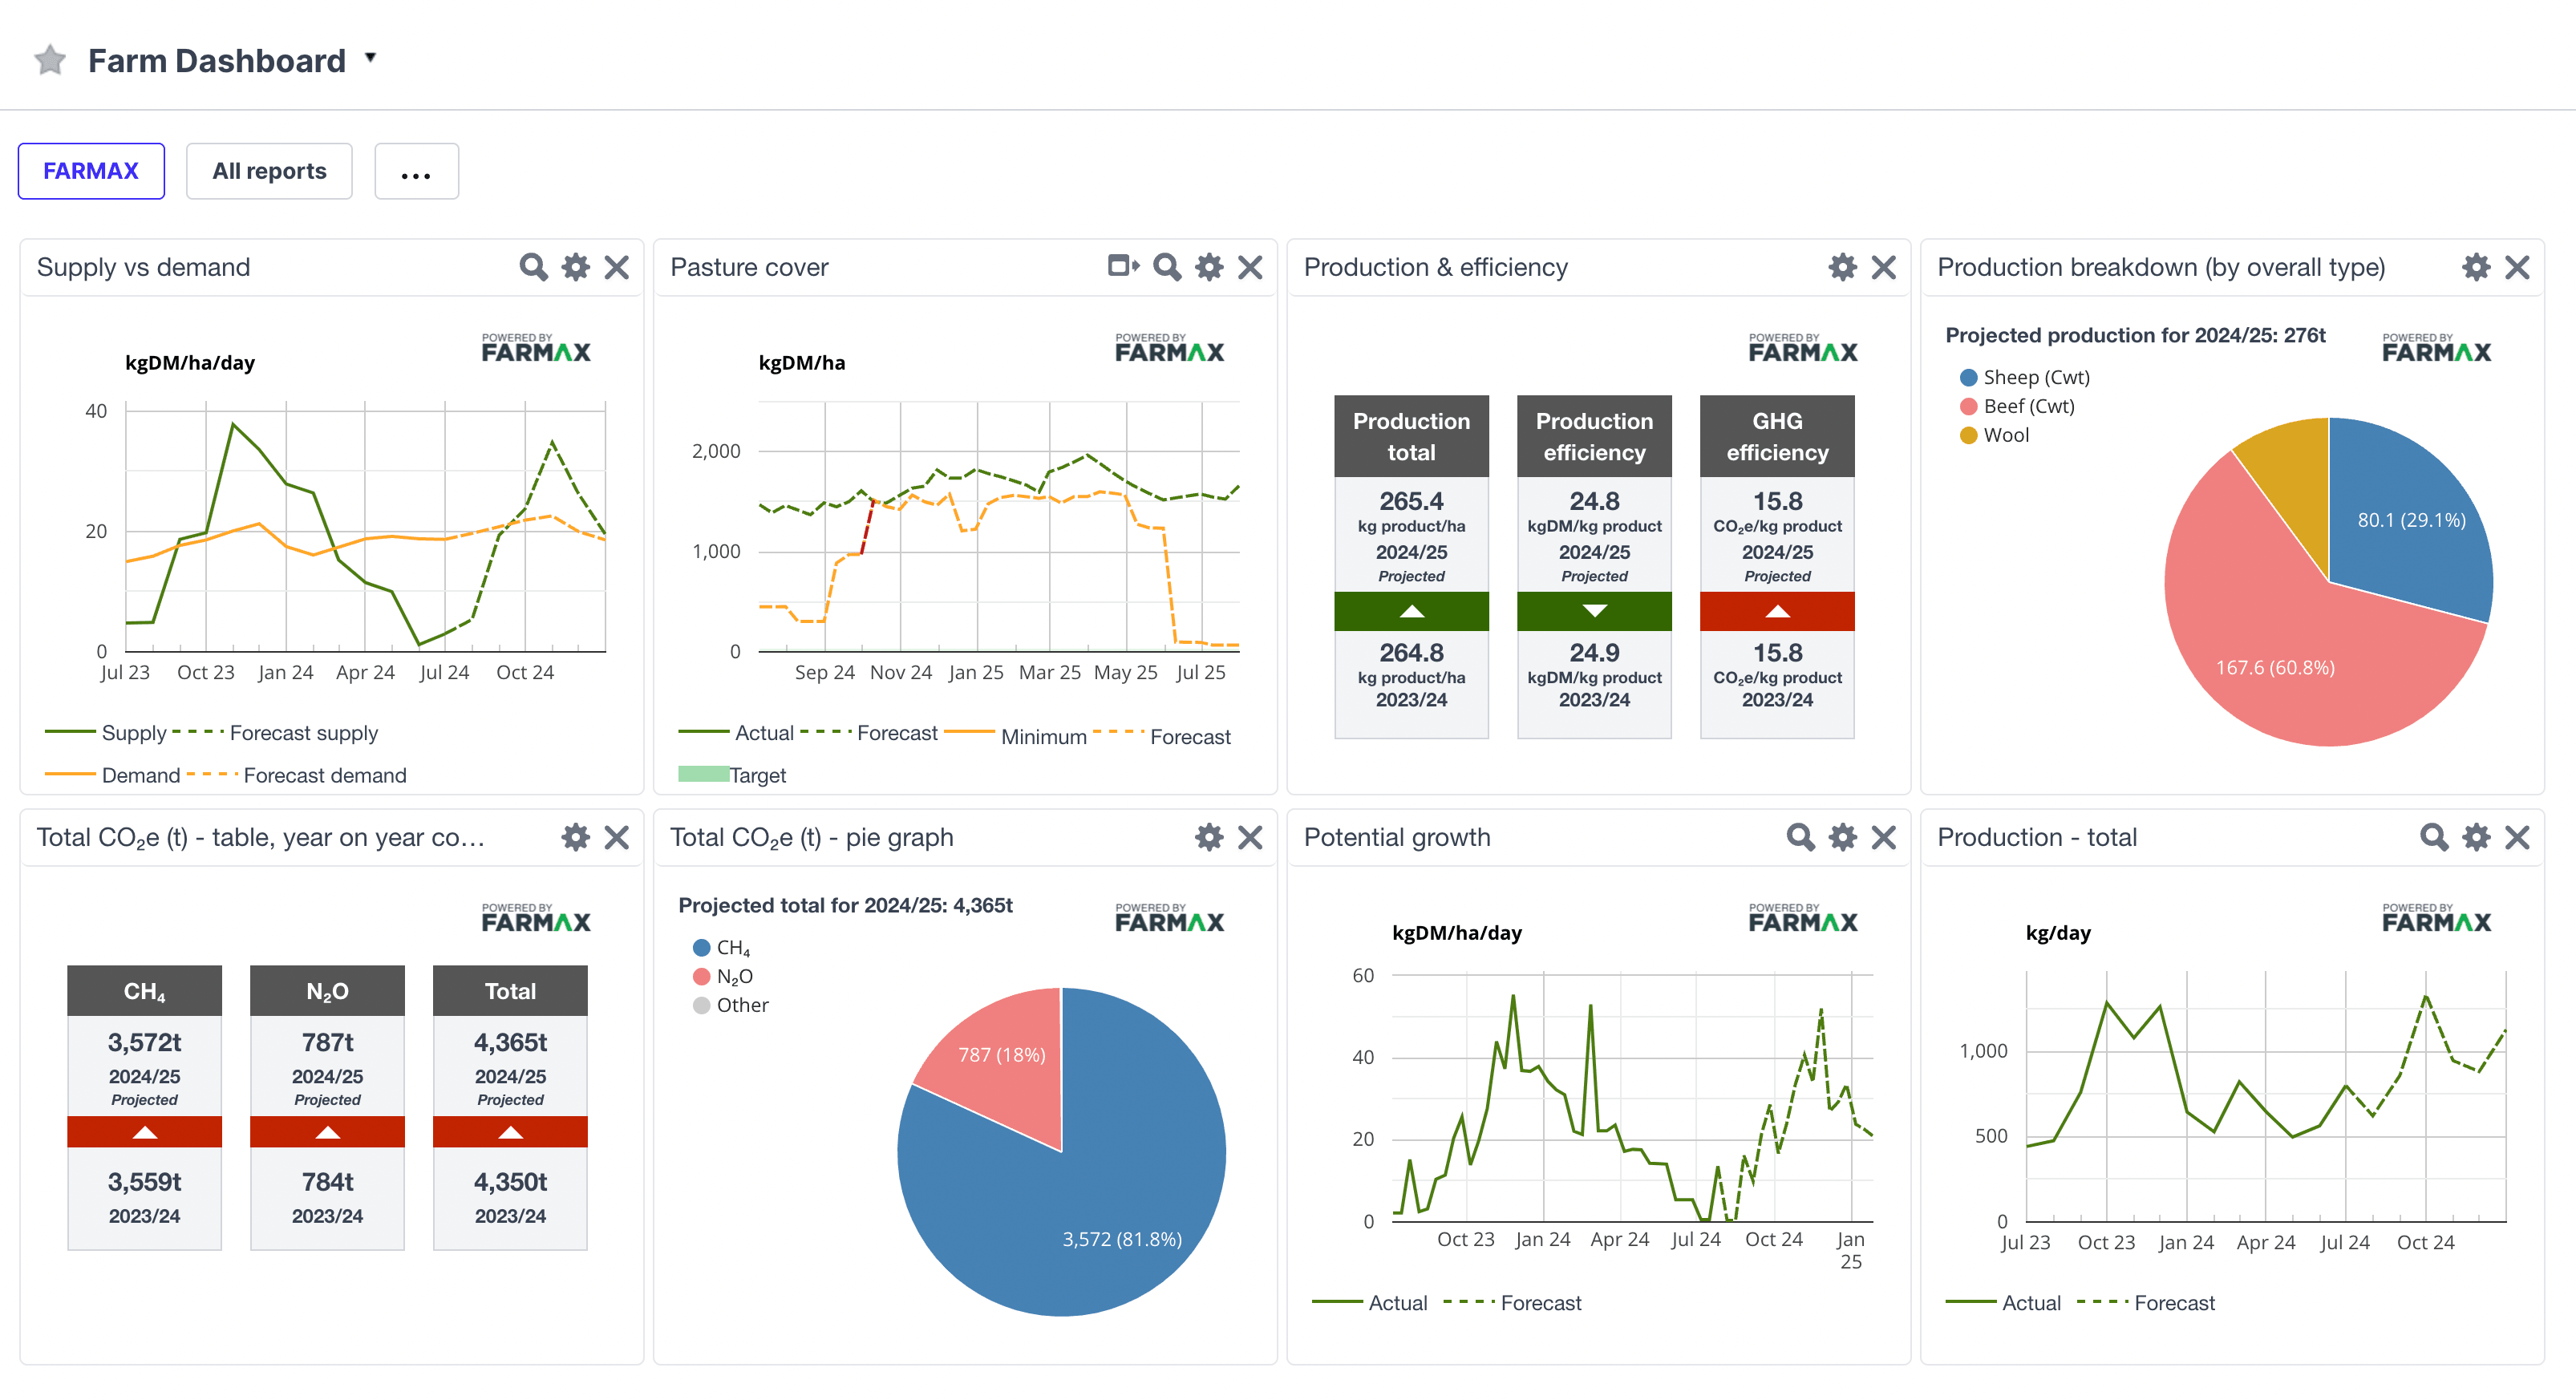Open the three-dots more options button
The height and width of the screenshot is (1400, 2576).
[x=416, y=171]
